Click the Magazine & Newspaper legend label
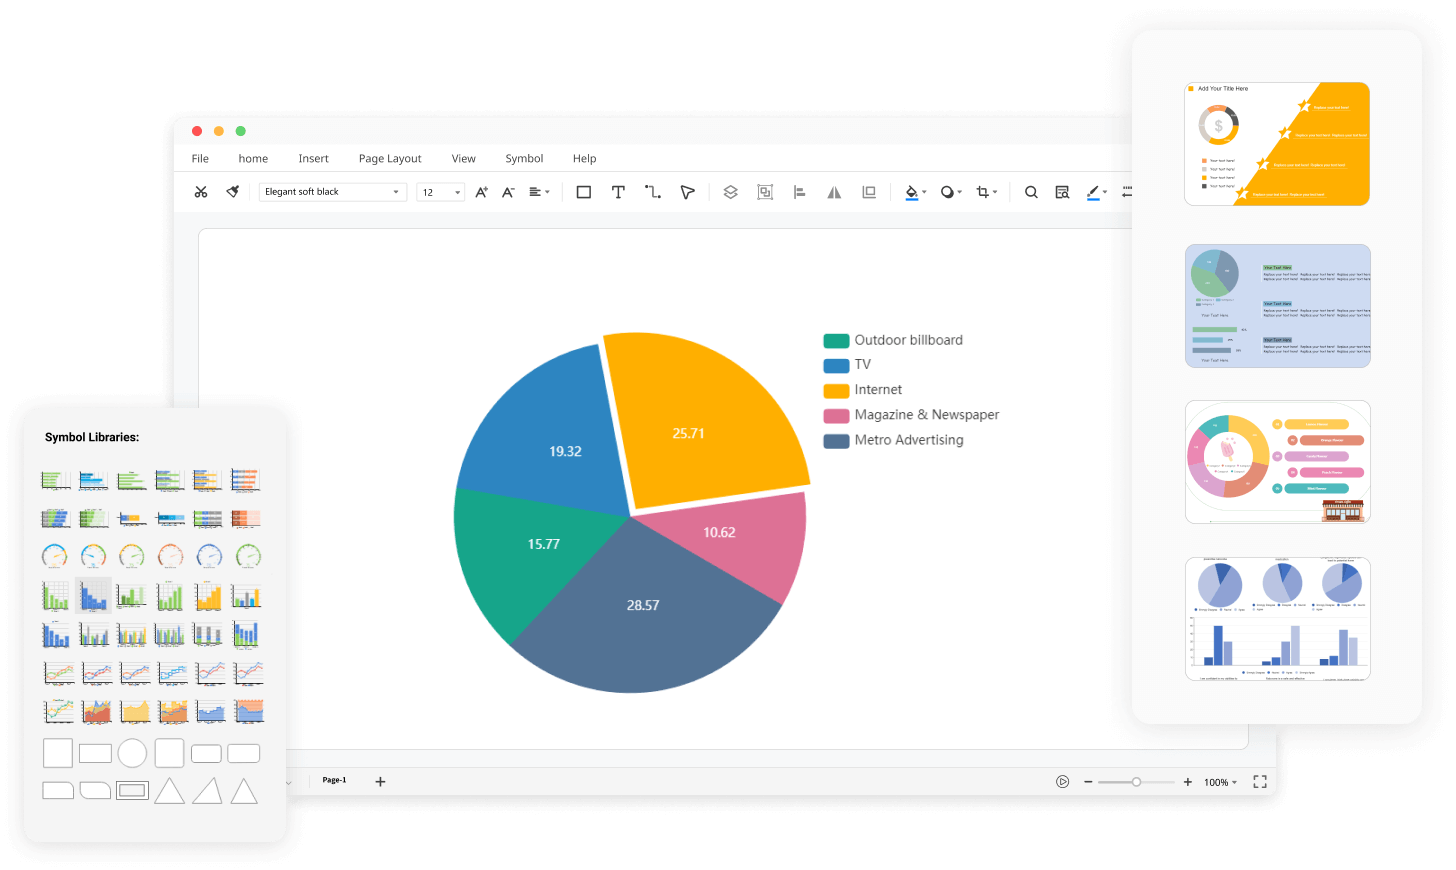 (926, 415)
